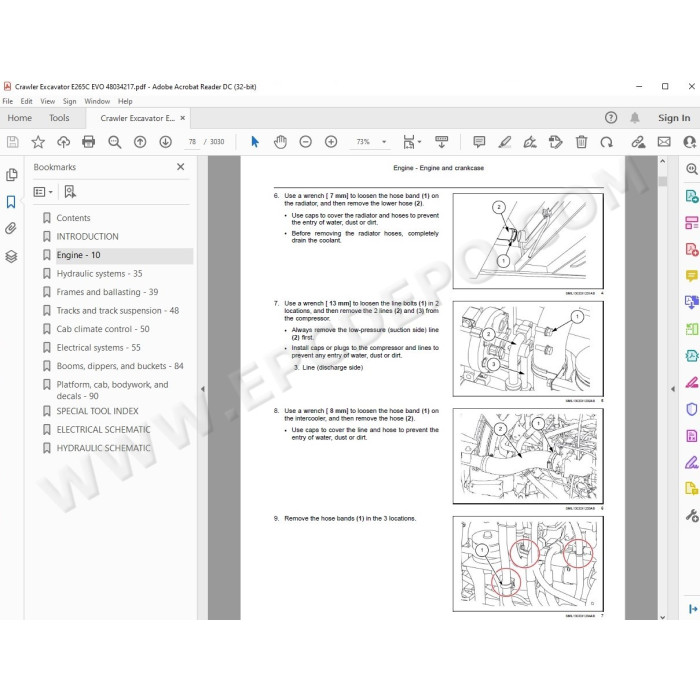Collapse the right tools pane arrow
Image resolution: width=700 pixels, height=700 pixels.
pyautogui.click(x=673, y=389)
